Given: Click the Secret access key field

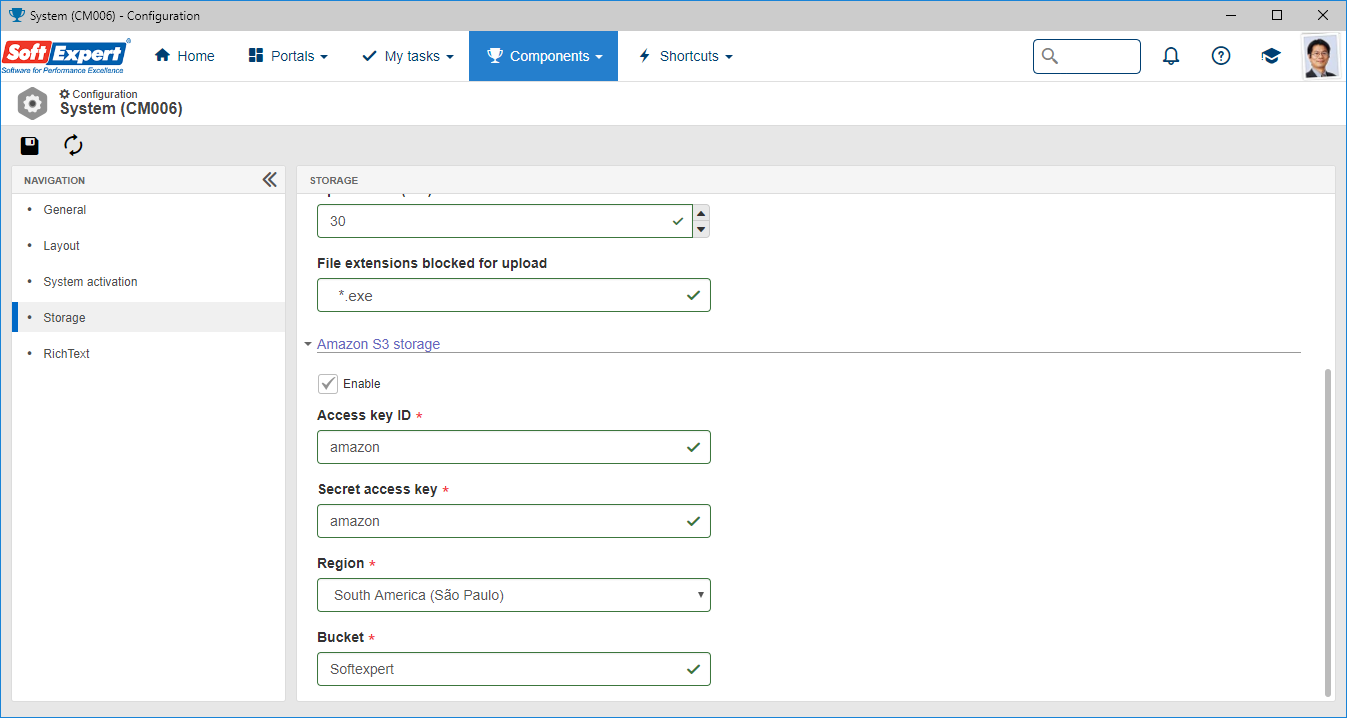Looking at the screenshot, I should [x=514, y=521].
